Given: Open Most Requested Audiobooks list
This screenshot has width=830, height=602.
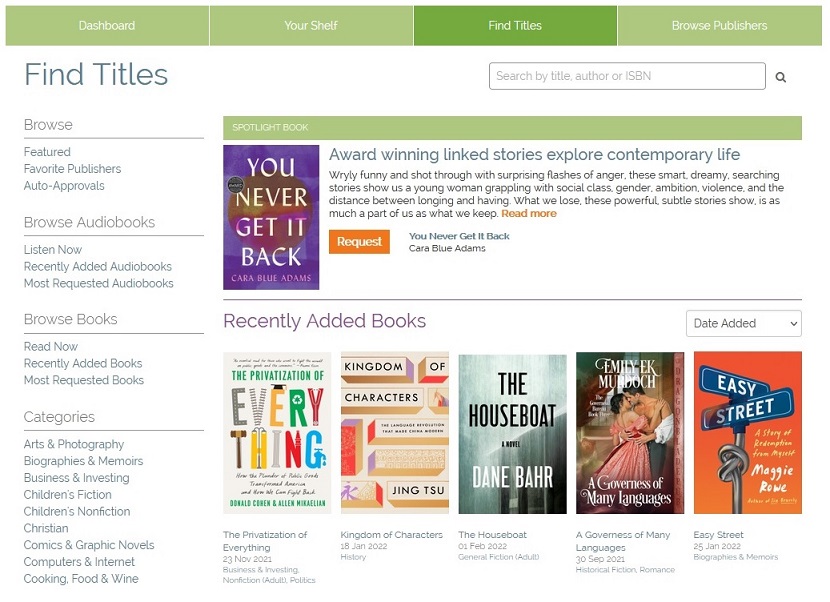Looking at the screenshot, I should tap(98, 283).
